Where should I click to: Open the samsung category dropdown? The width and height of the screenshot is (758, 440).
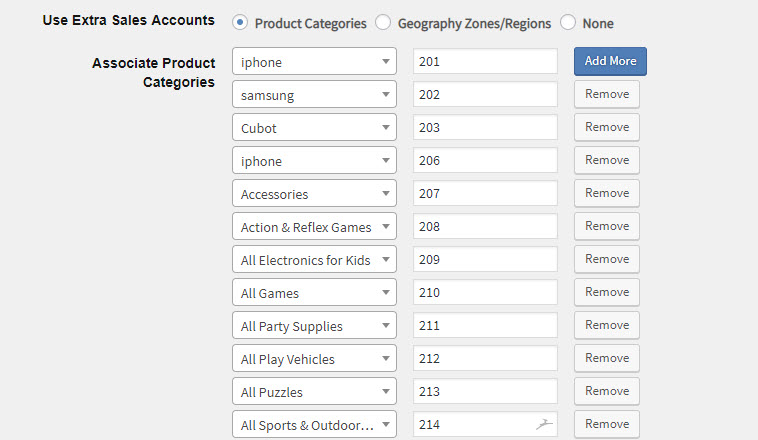click(x=314, y=94)
